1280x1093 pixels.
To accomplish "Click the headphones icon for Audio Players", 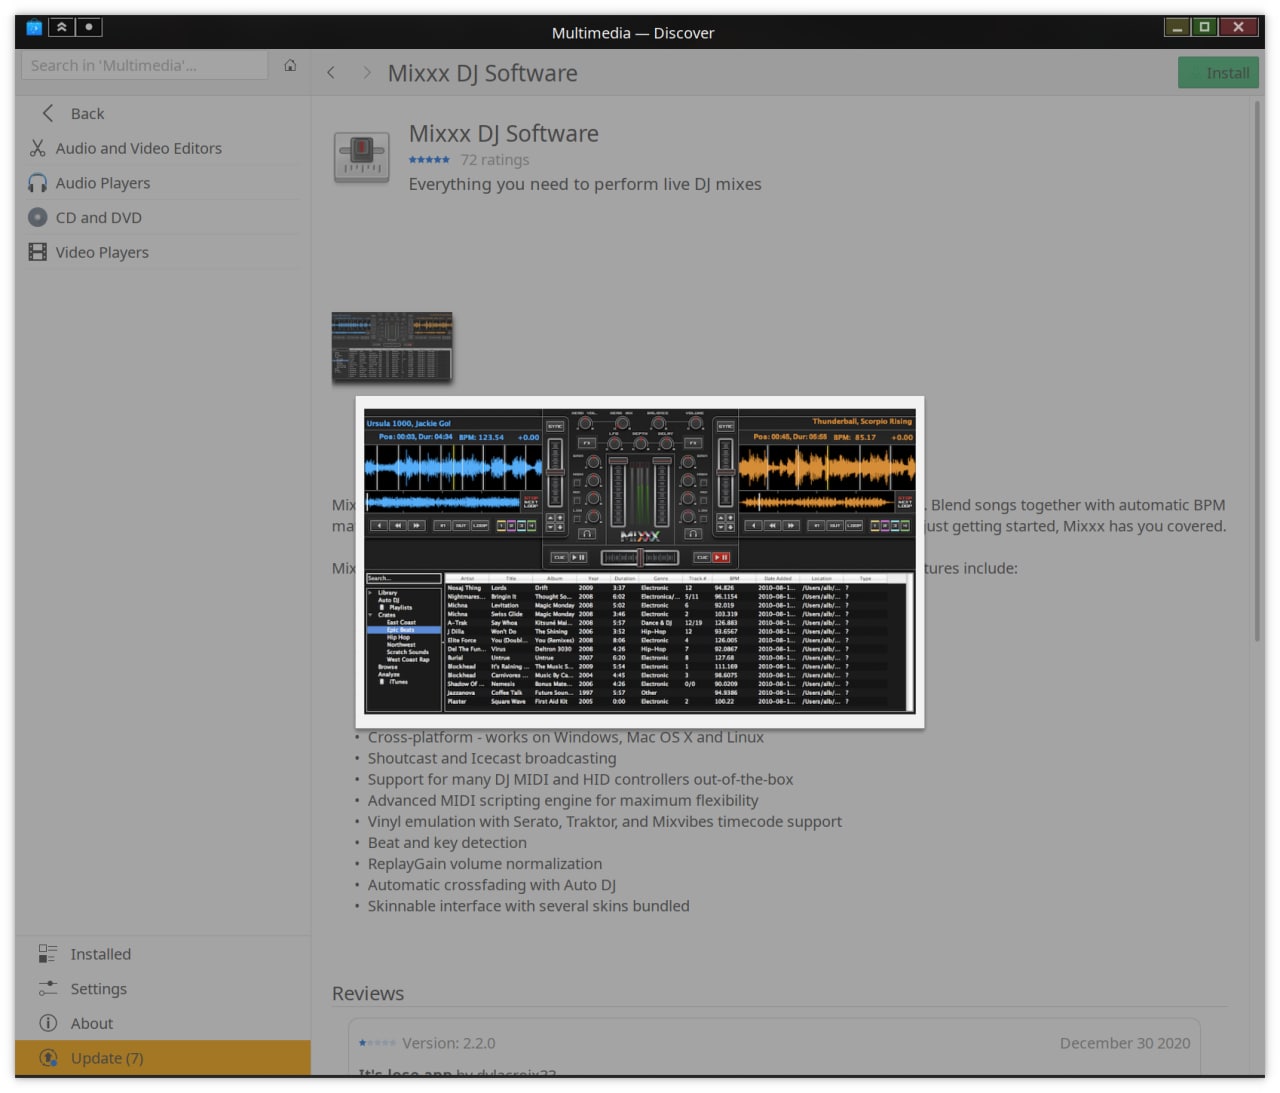I will pyautogui.click(x=38, y=183).
